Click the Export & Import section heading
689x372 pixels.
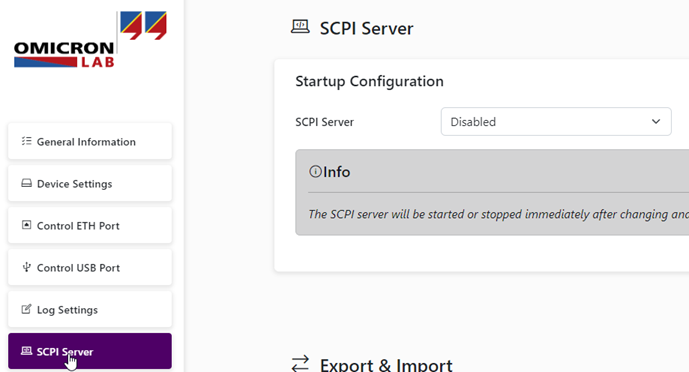pos(386,365)
